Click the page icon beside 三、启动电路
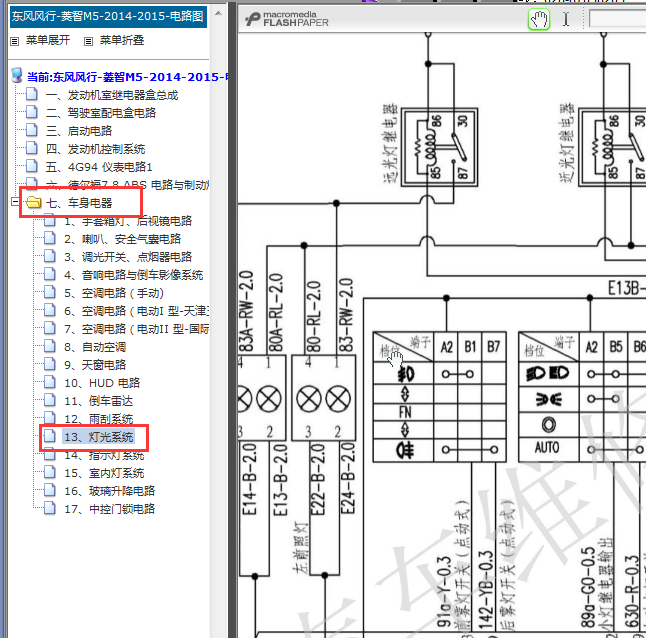The image size is (646, 638). pos(32,130)
